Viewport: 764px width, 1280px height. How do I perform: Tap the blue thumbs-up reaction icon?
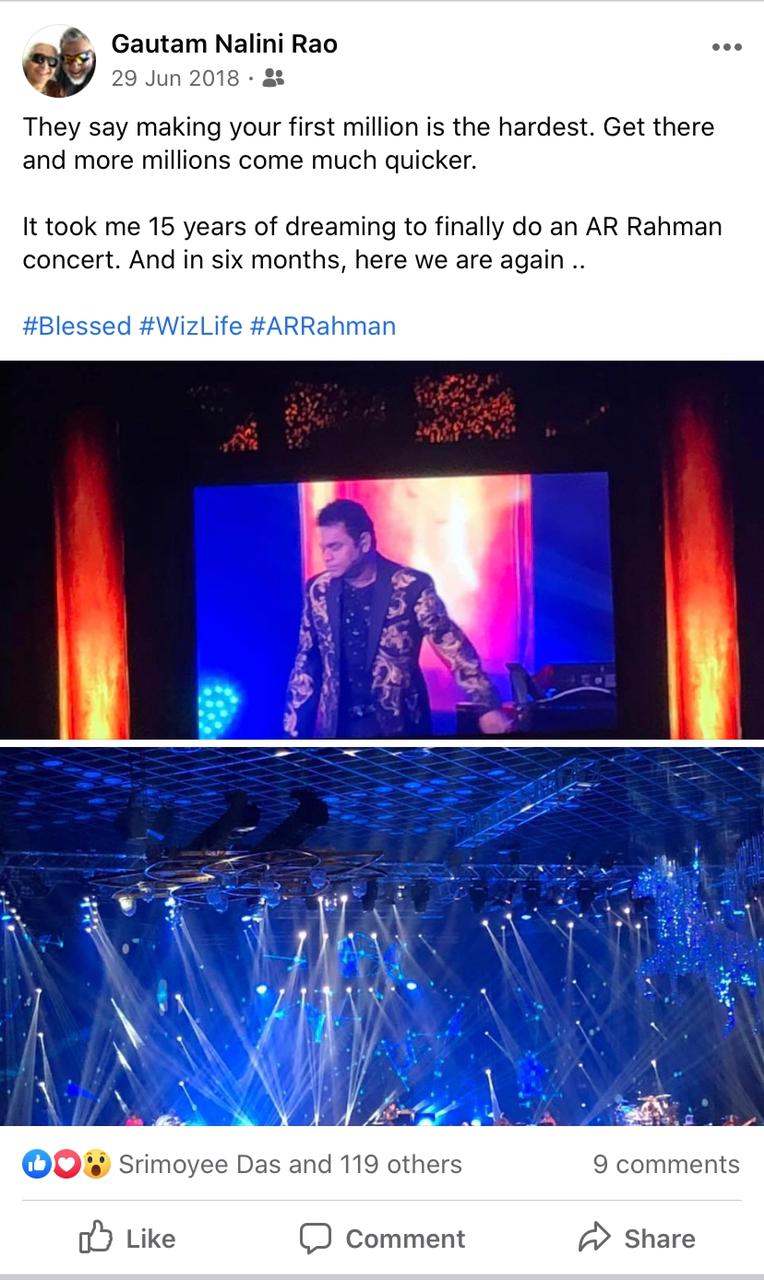click(x=37, y=1164)
